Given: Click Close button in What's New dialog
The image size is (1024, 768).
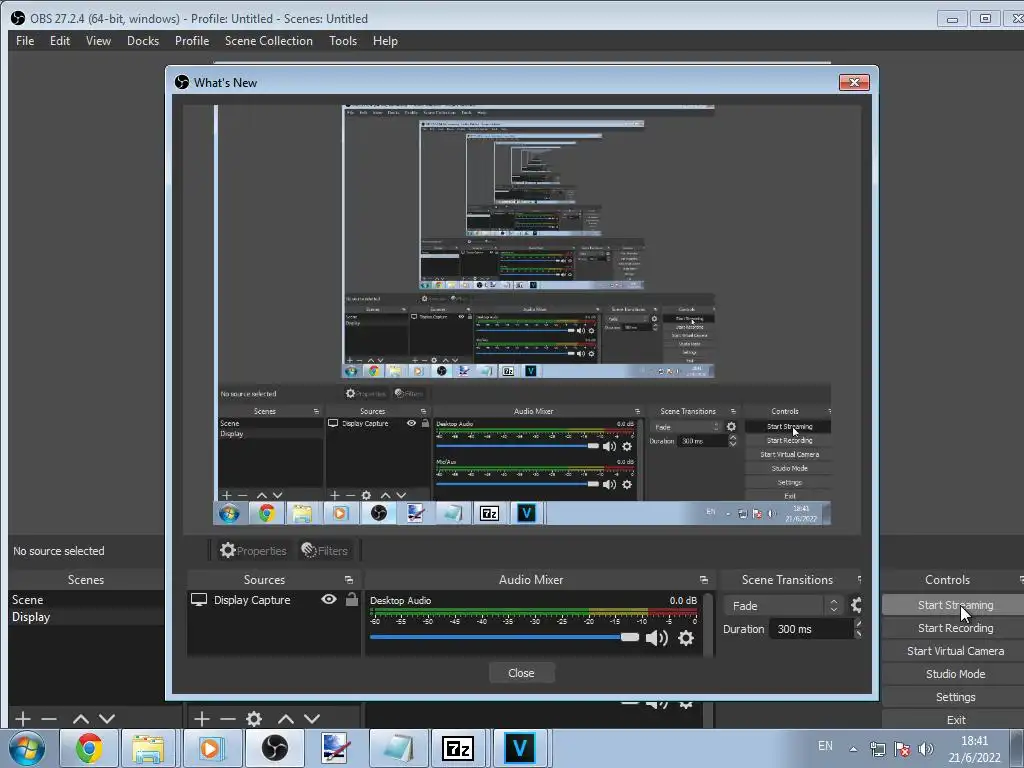Looking at the screenshot, I should tap(521, 673).
